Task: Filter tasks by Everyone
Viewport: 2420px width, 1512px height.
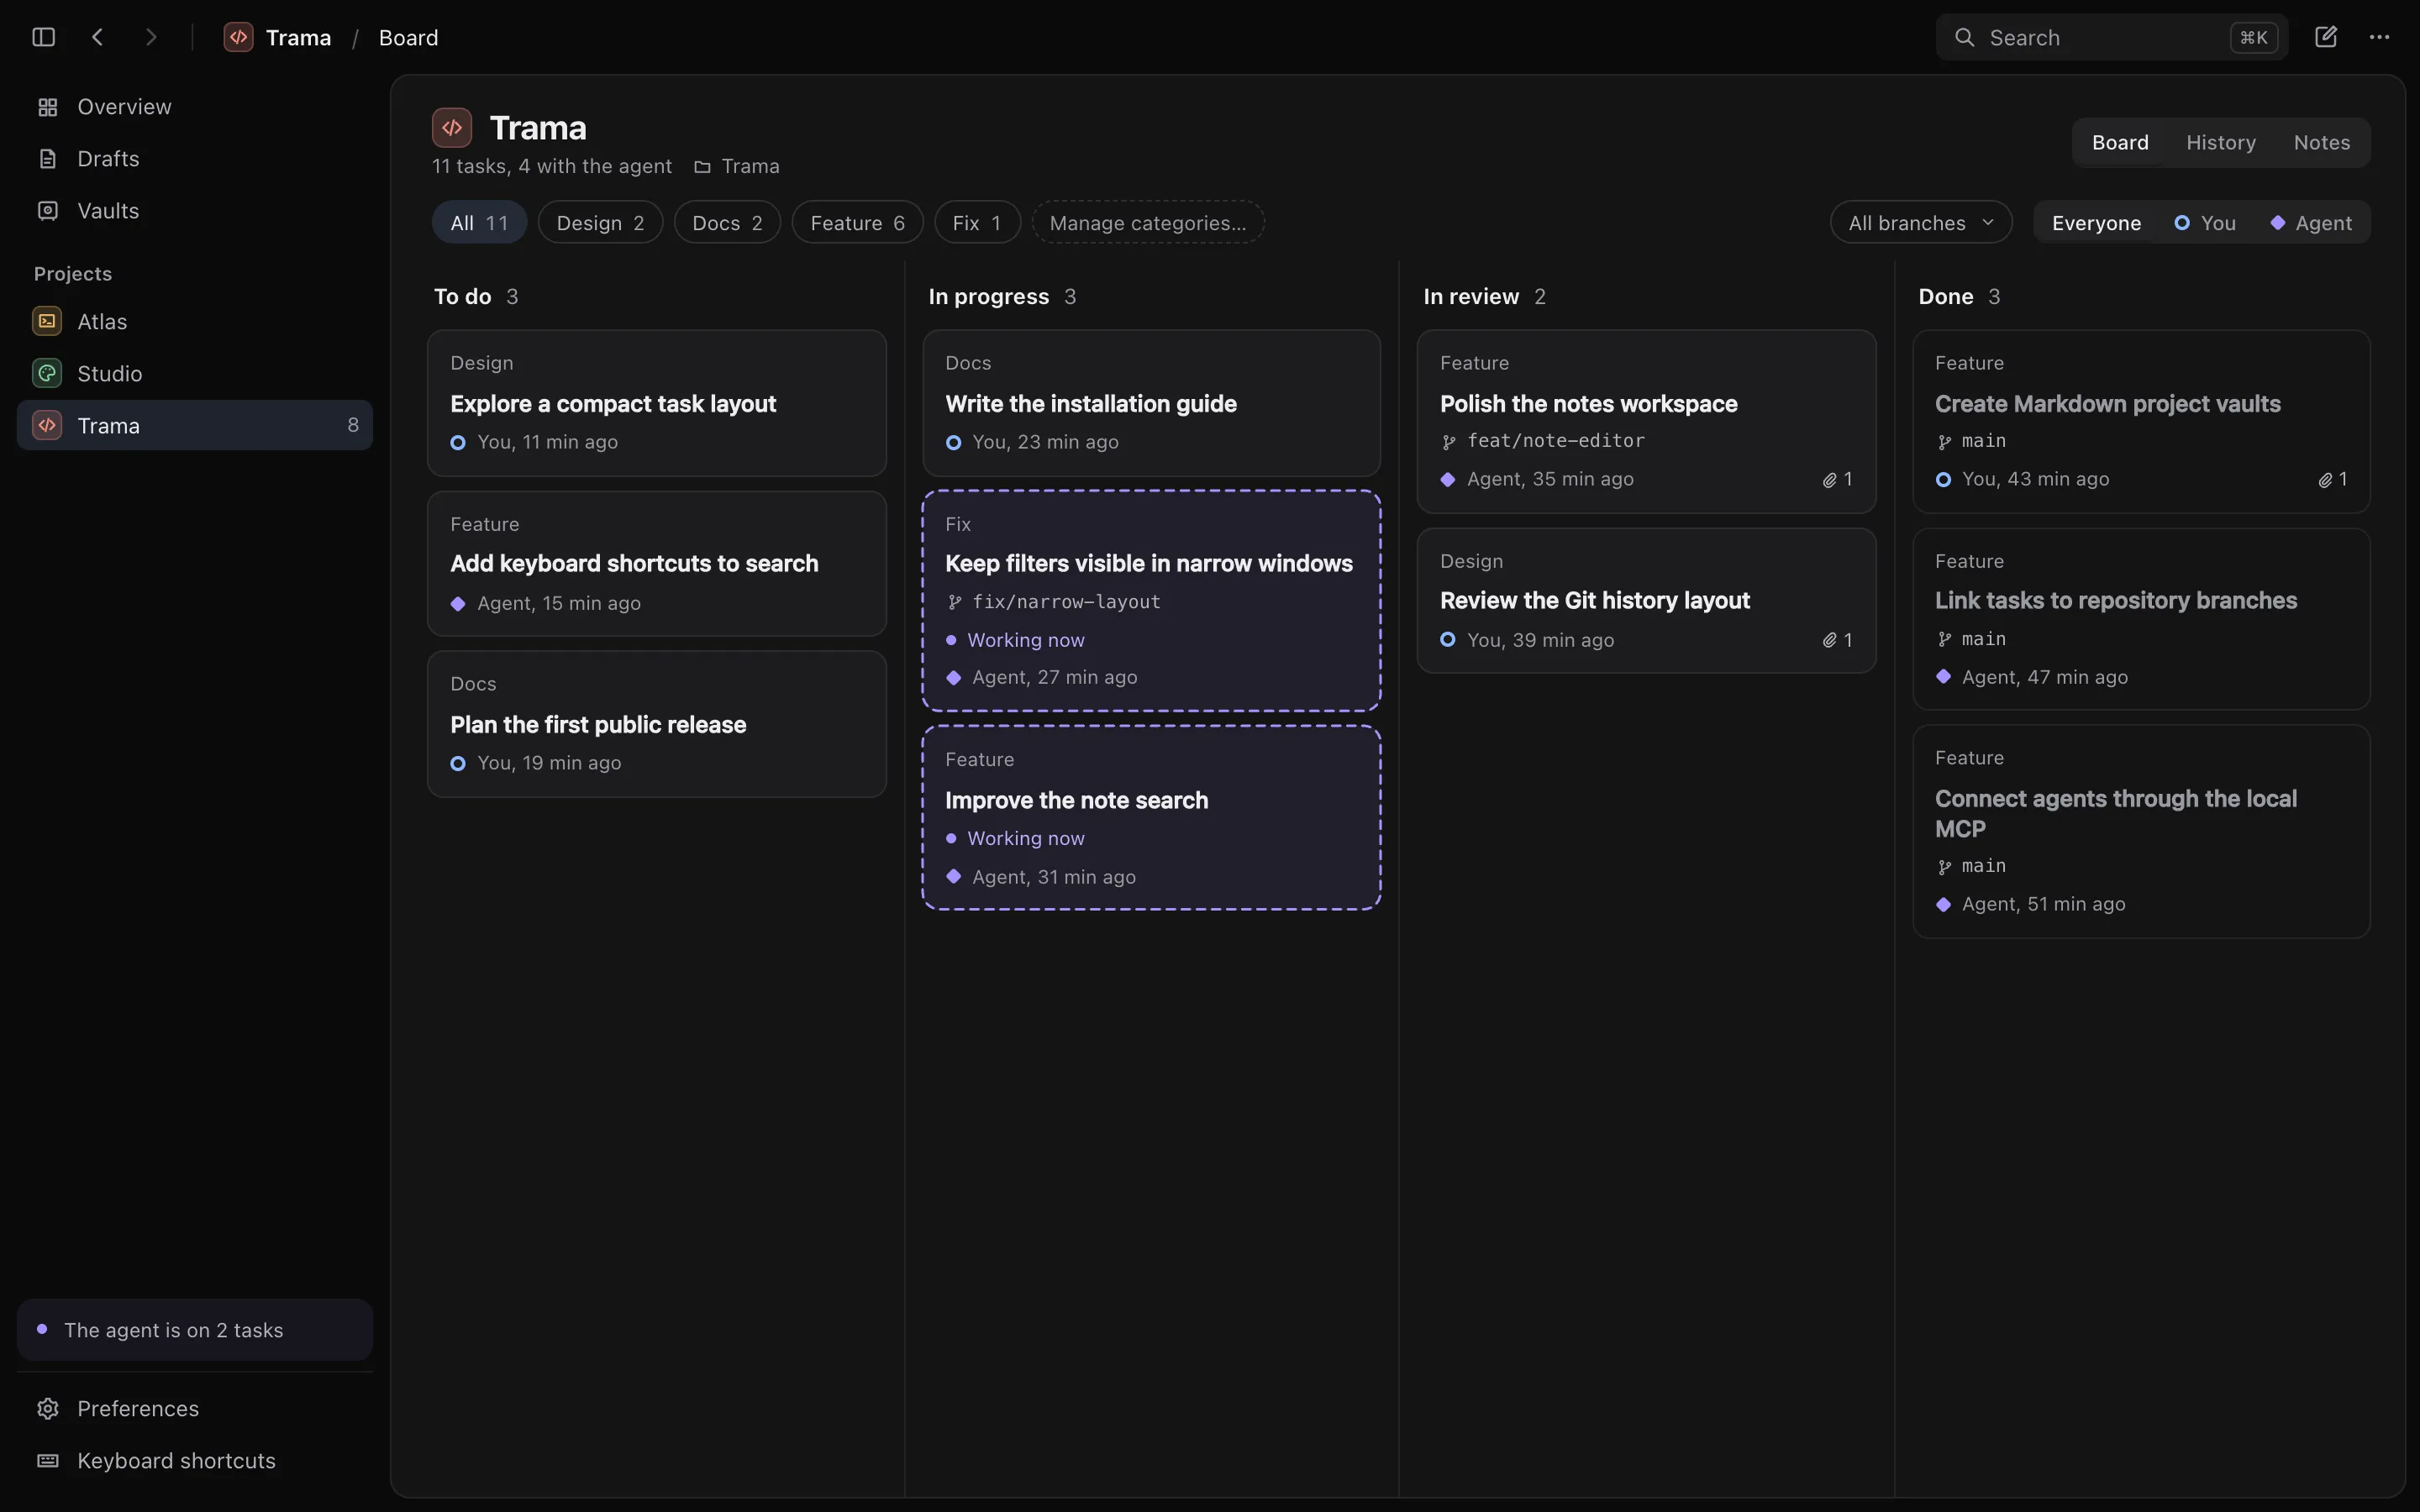Action: click(x=2096, y=223)
